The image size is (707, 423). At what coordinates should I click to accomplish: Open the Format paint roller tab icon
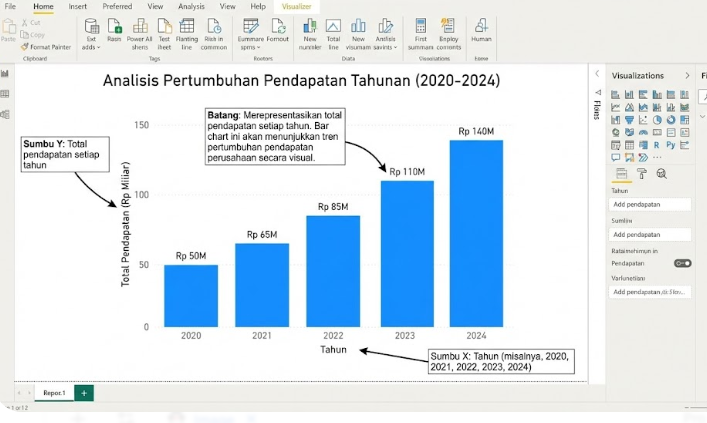pos(641,173)
